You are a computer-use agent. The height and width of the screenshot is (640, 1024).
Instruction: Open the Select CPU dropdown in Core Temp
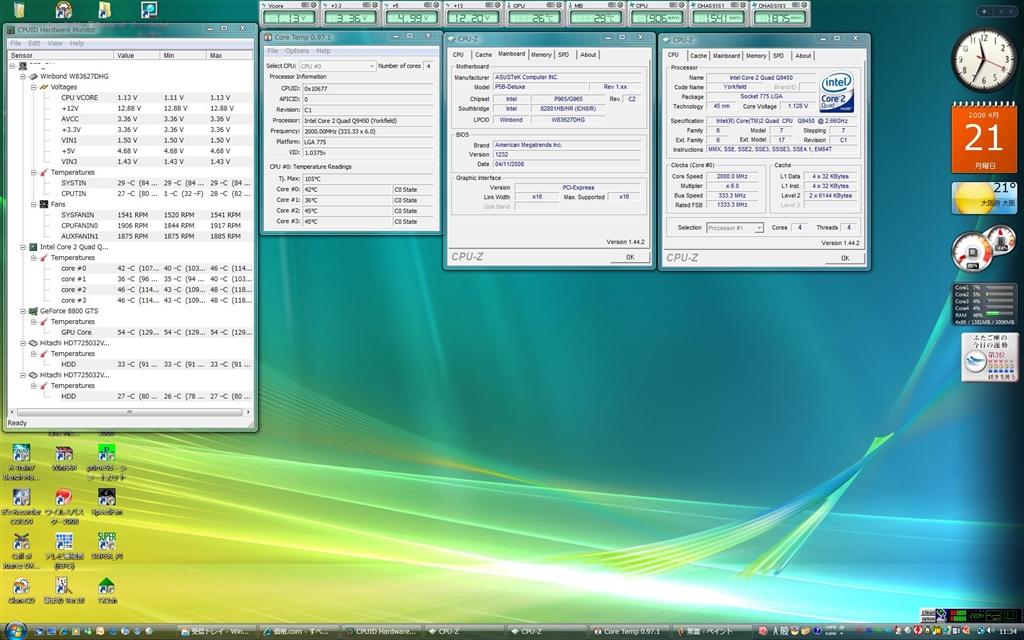(x=337, y=66)
